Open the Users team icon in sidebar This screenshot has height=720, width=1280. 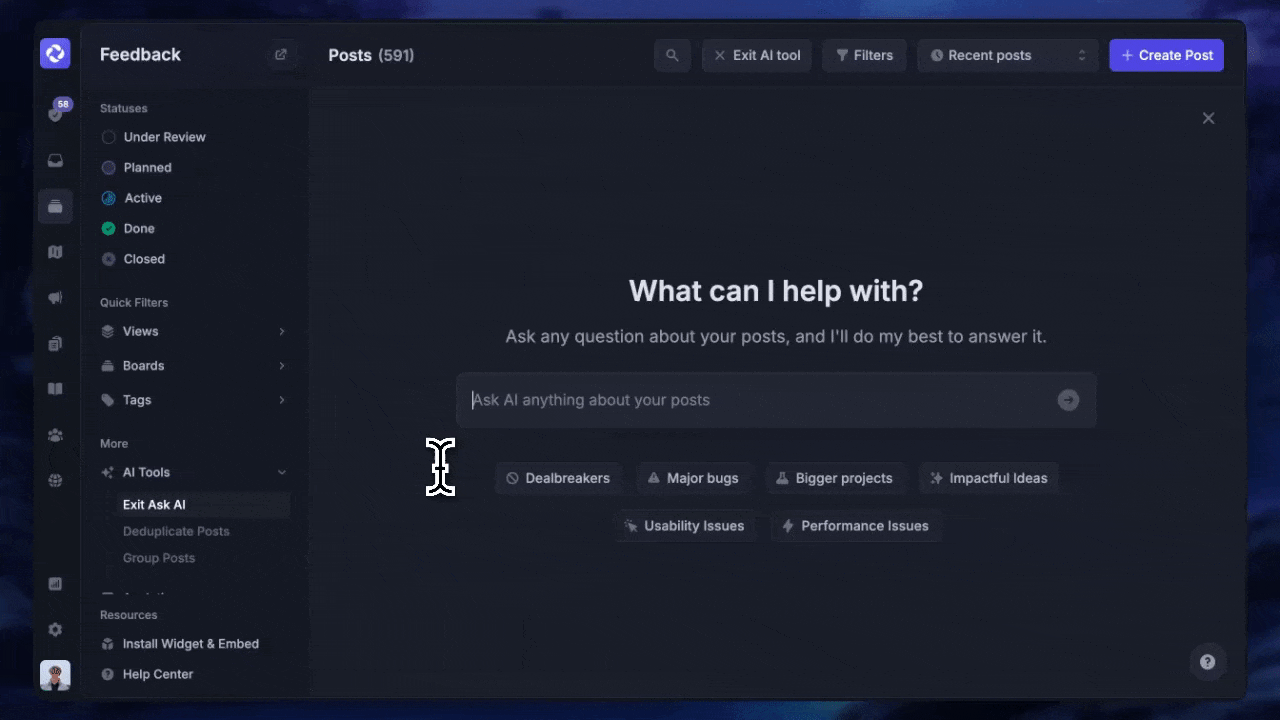pyautogui.click(x=55, y=434)
